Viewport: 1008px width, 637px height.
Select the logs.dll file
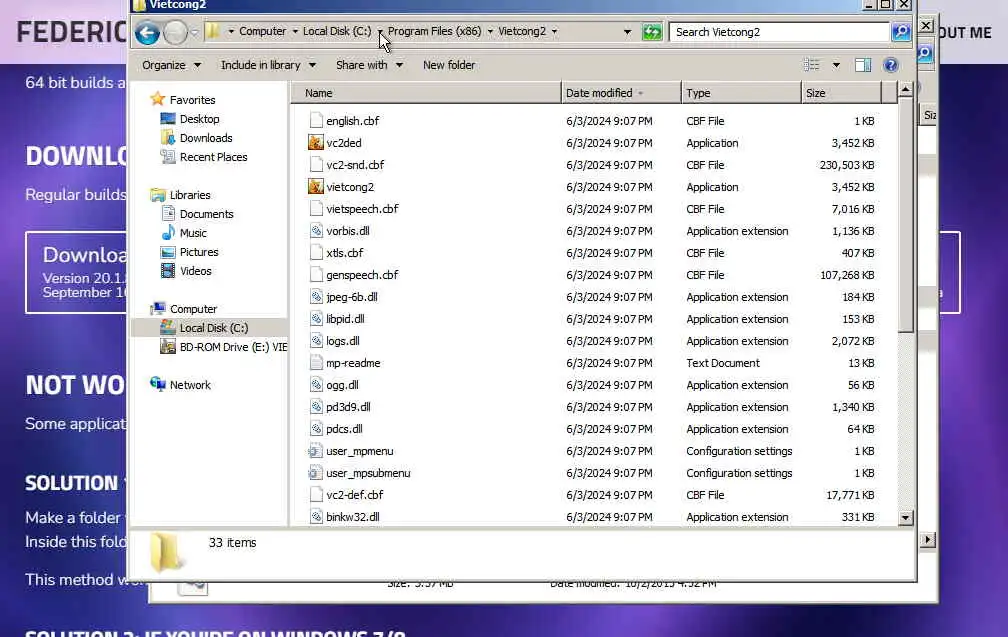click(x=343, y=341)
